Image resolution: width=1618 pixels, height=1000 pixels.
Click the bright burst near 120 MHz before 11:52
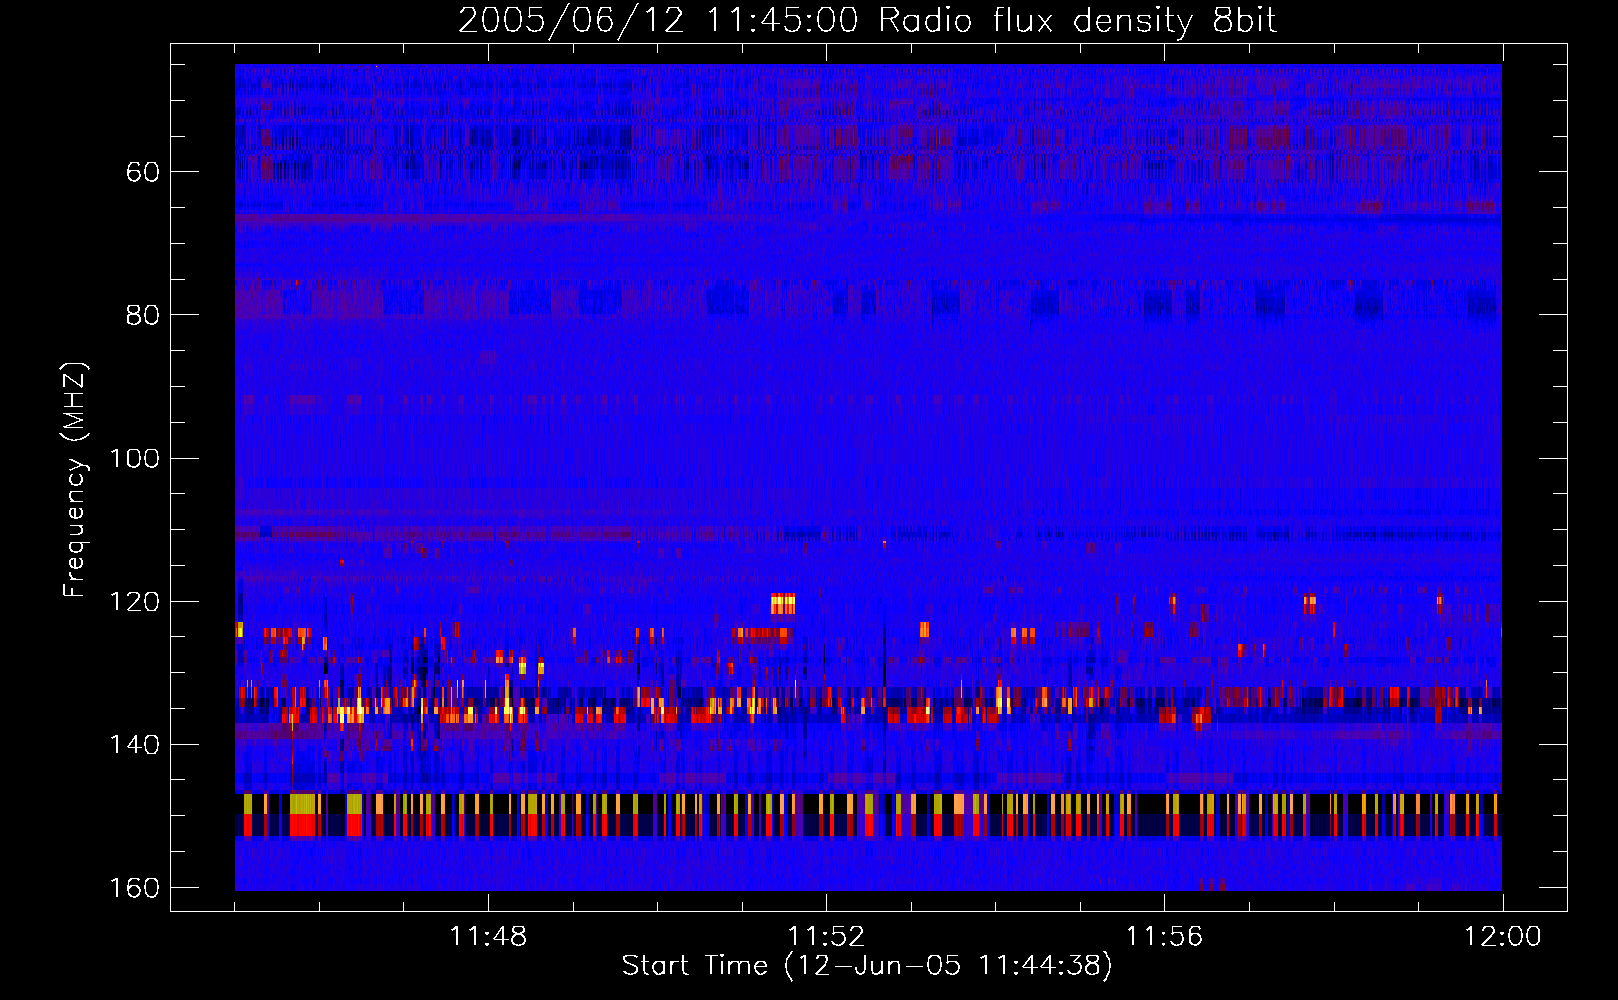coord(783,603)
